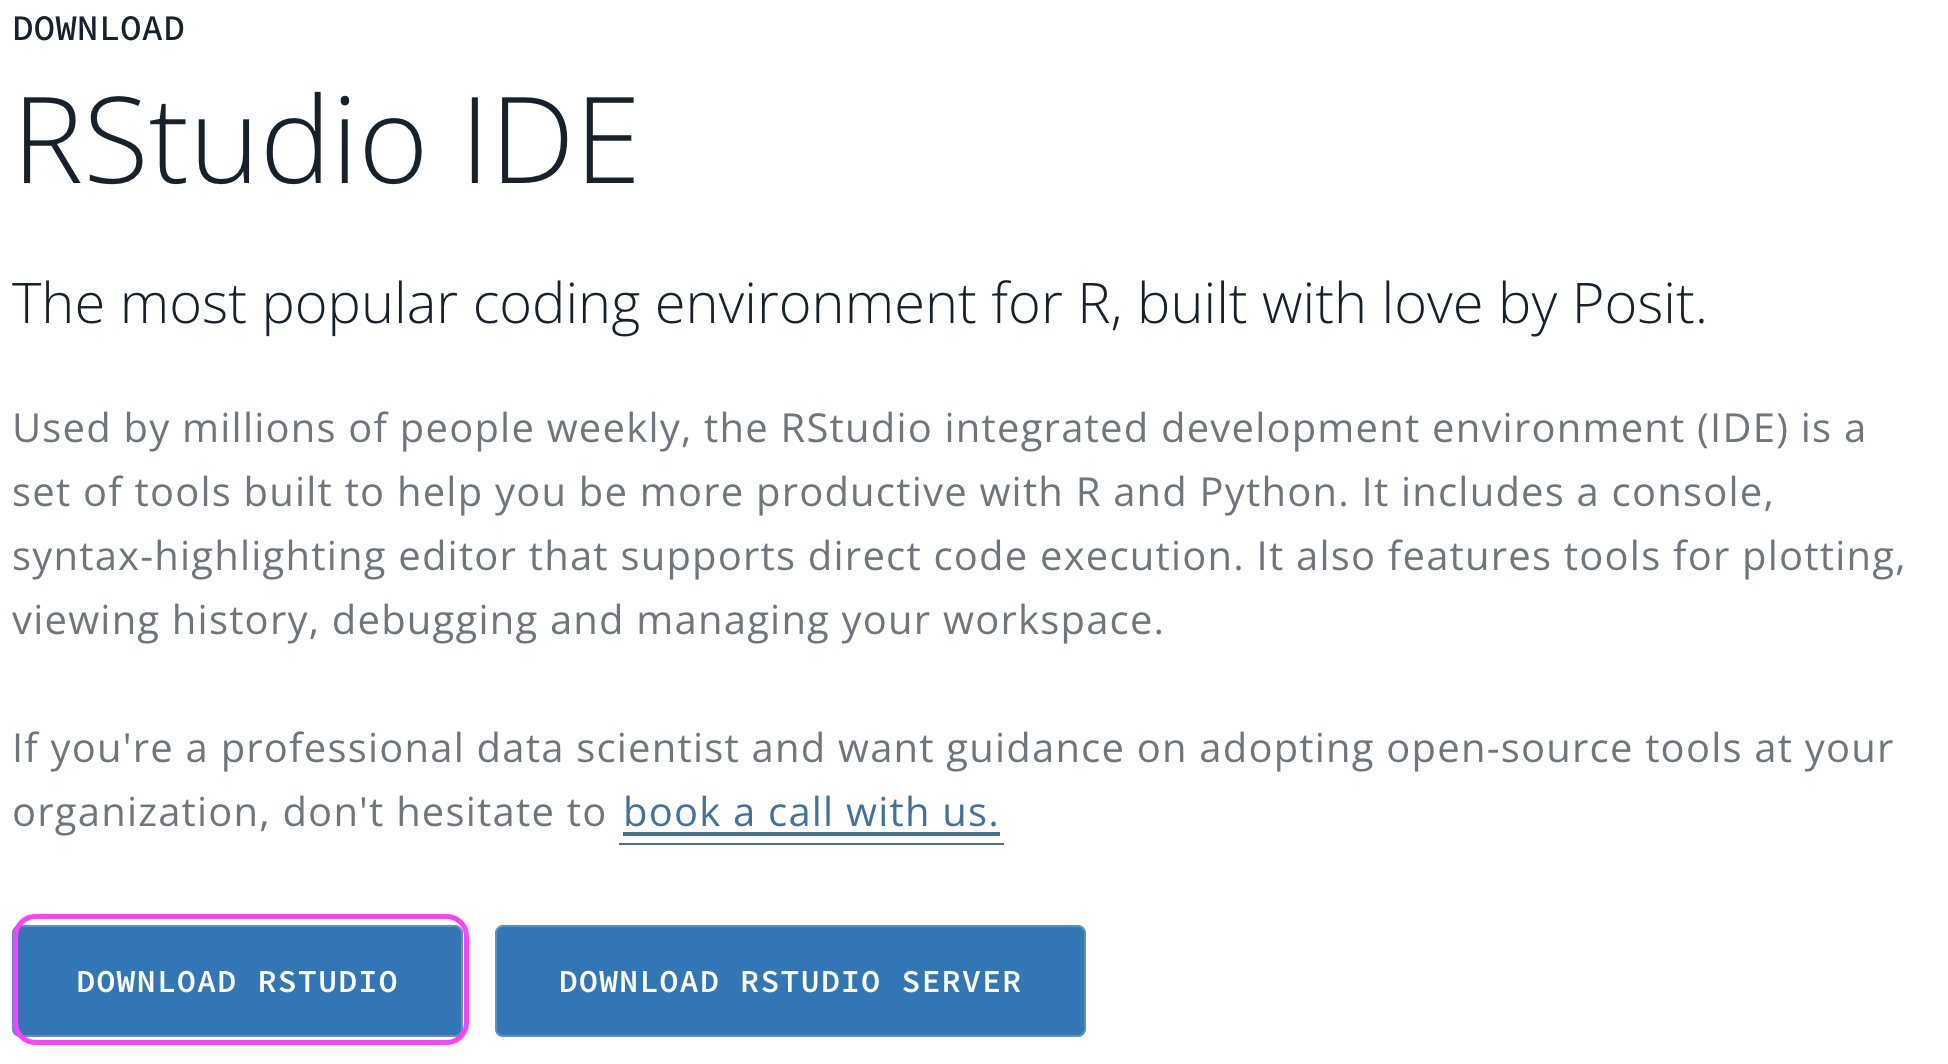Click the word 'love' in the tagline

click(1432, 304)
